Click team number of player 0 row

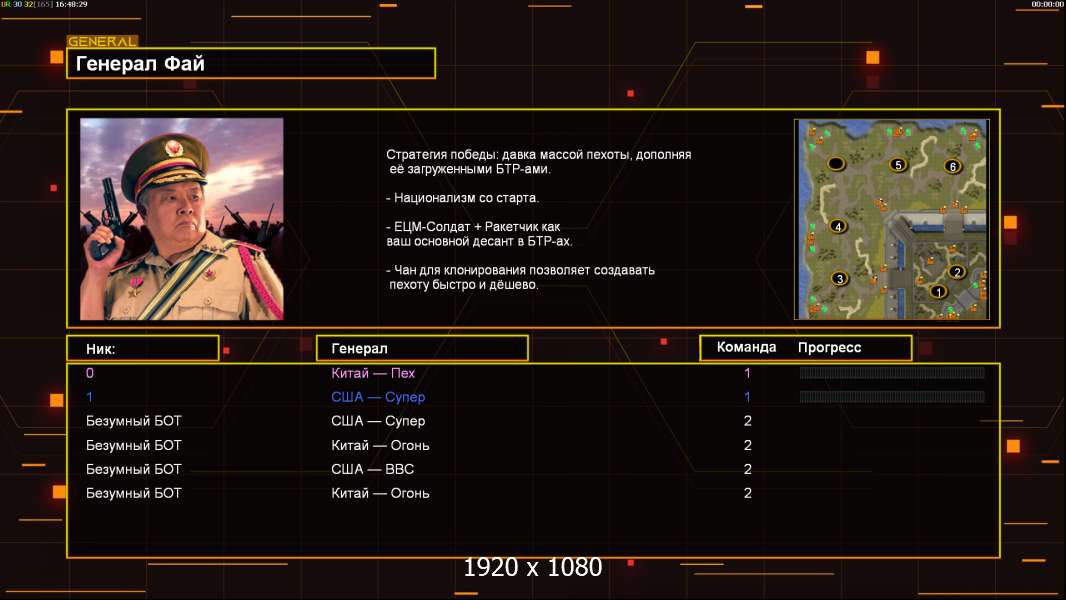747,373
